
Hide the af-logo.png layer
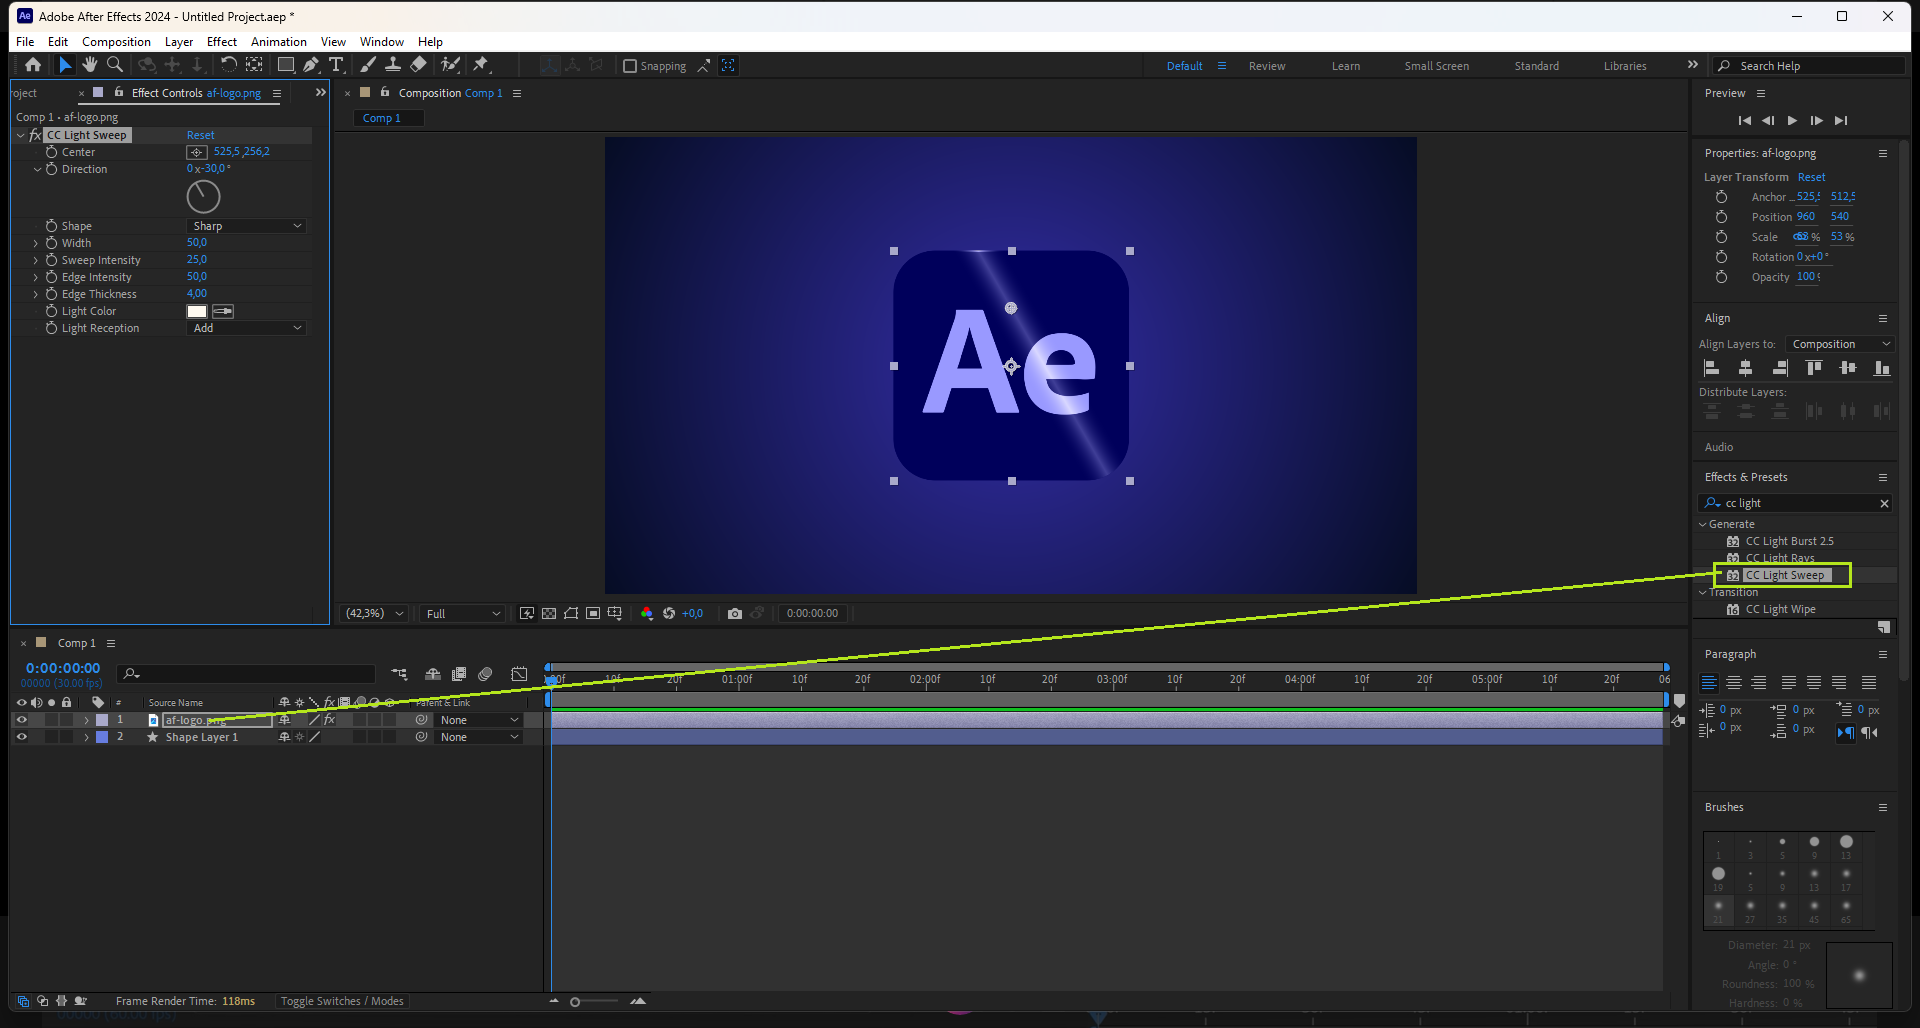point(21,720)
